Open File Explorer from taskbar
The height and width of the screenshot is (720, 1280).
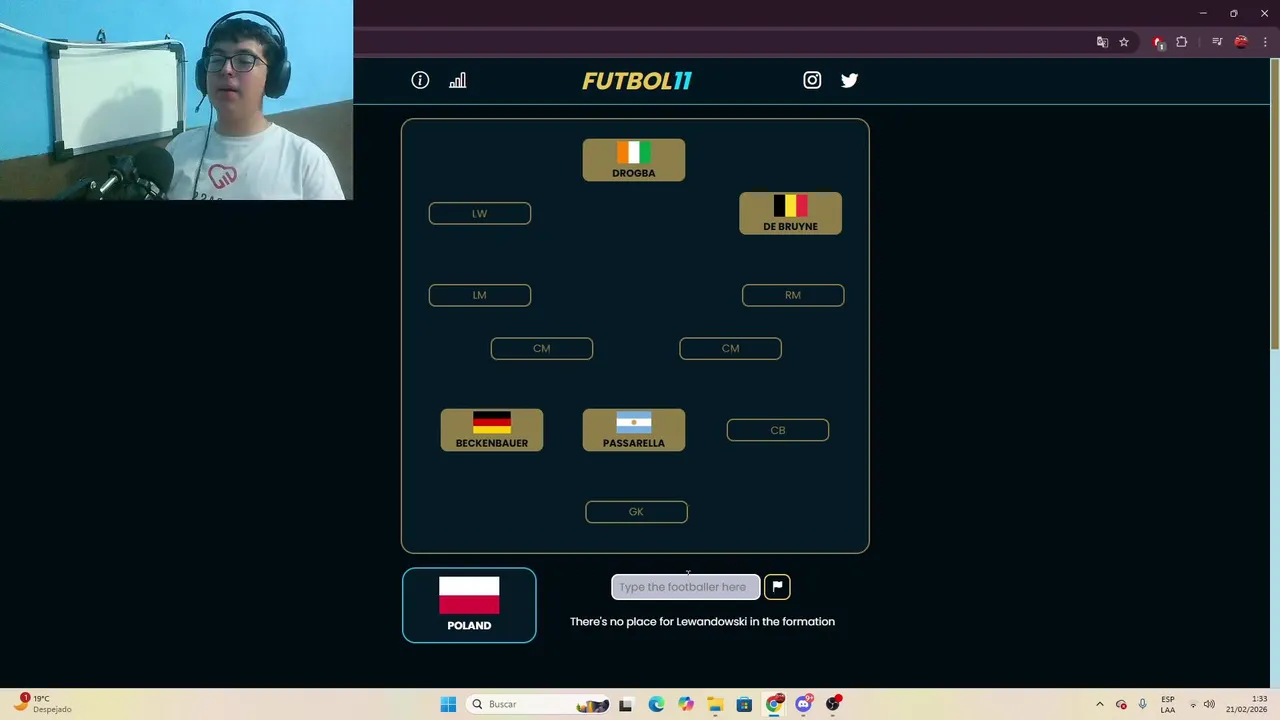coord(715,704)
